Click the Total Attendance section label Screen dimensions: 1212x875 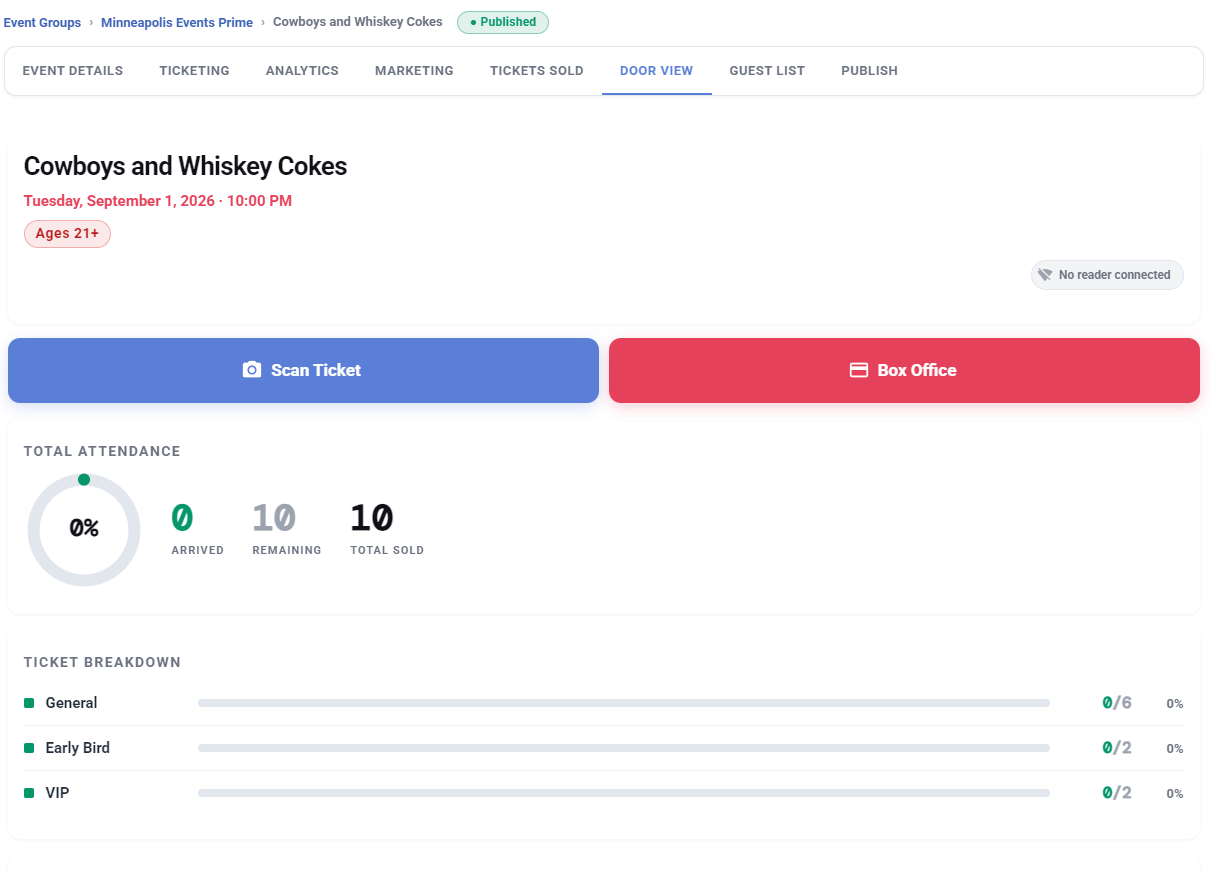(102, 451)
